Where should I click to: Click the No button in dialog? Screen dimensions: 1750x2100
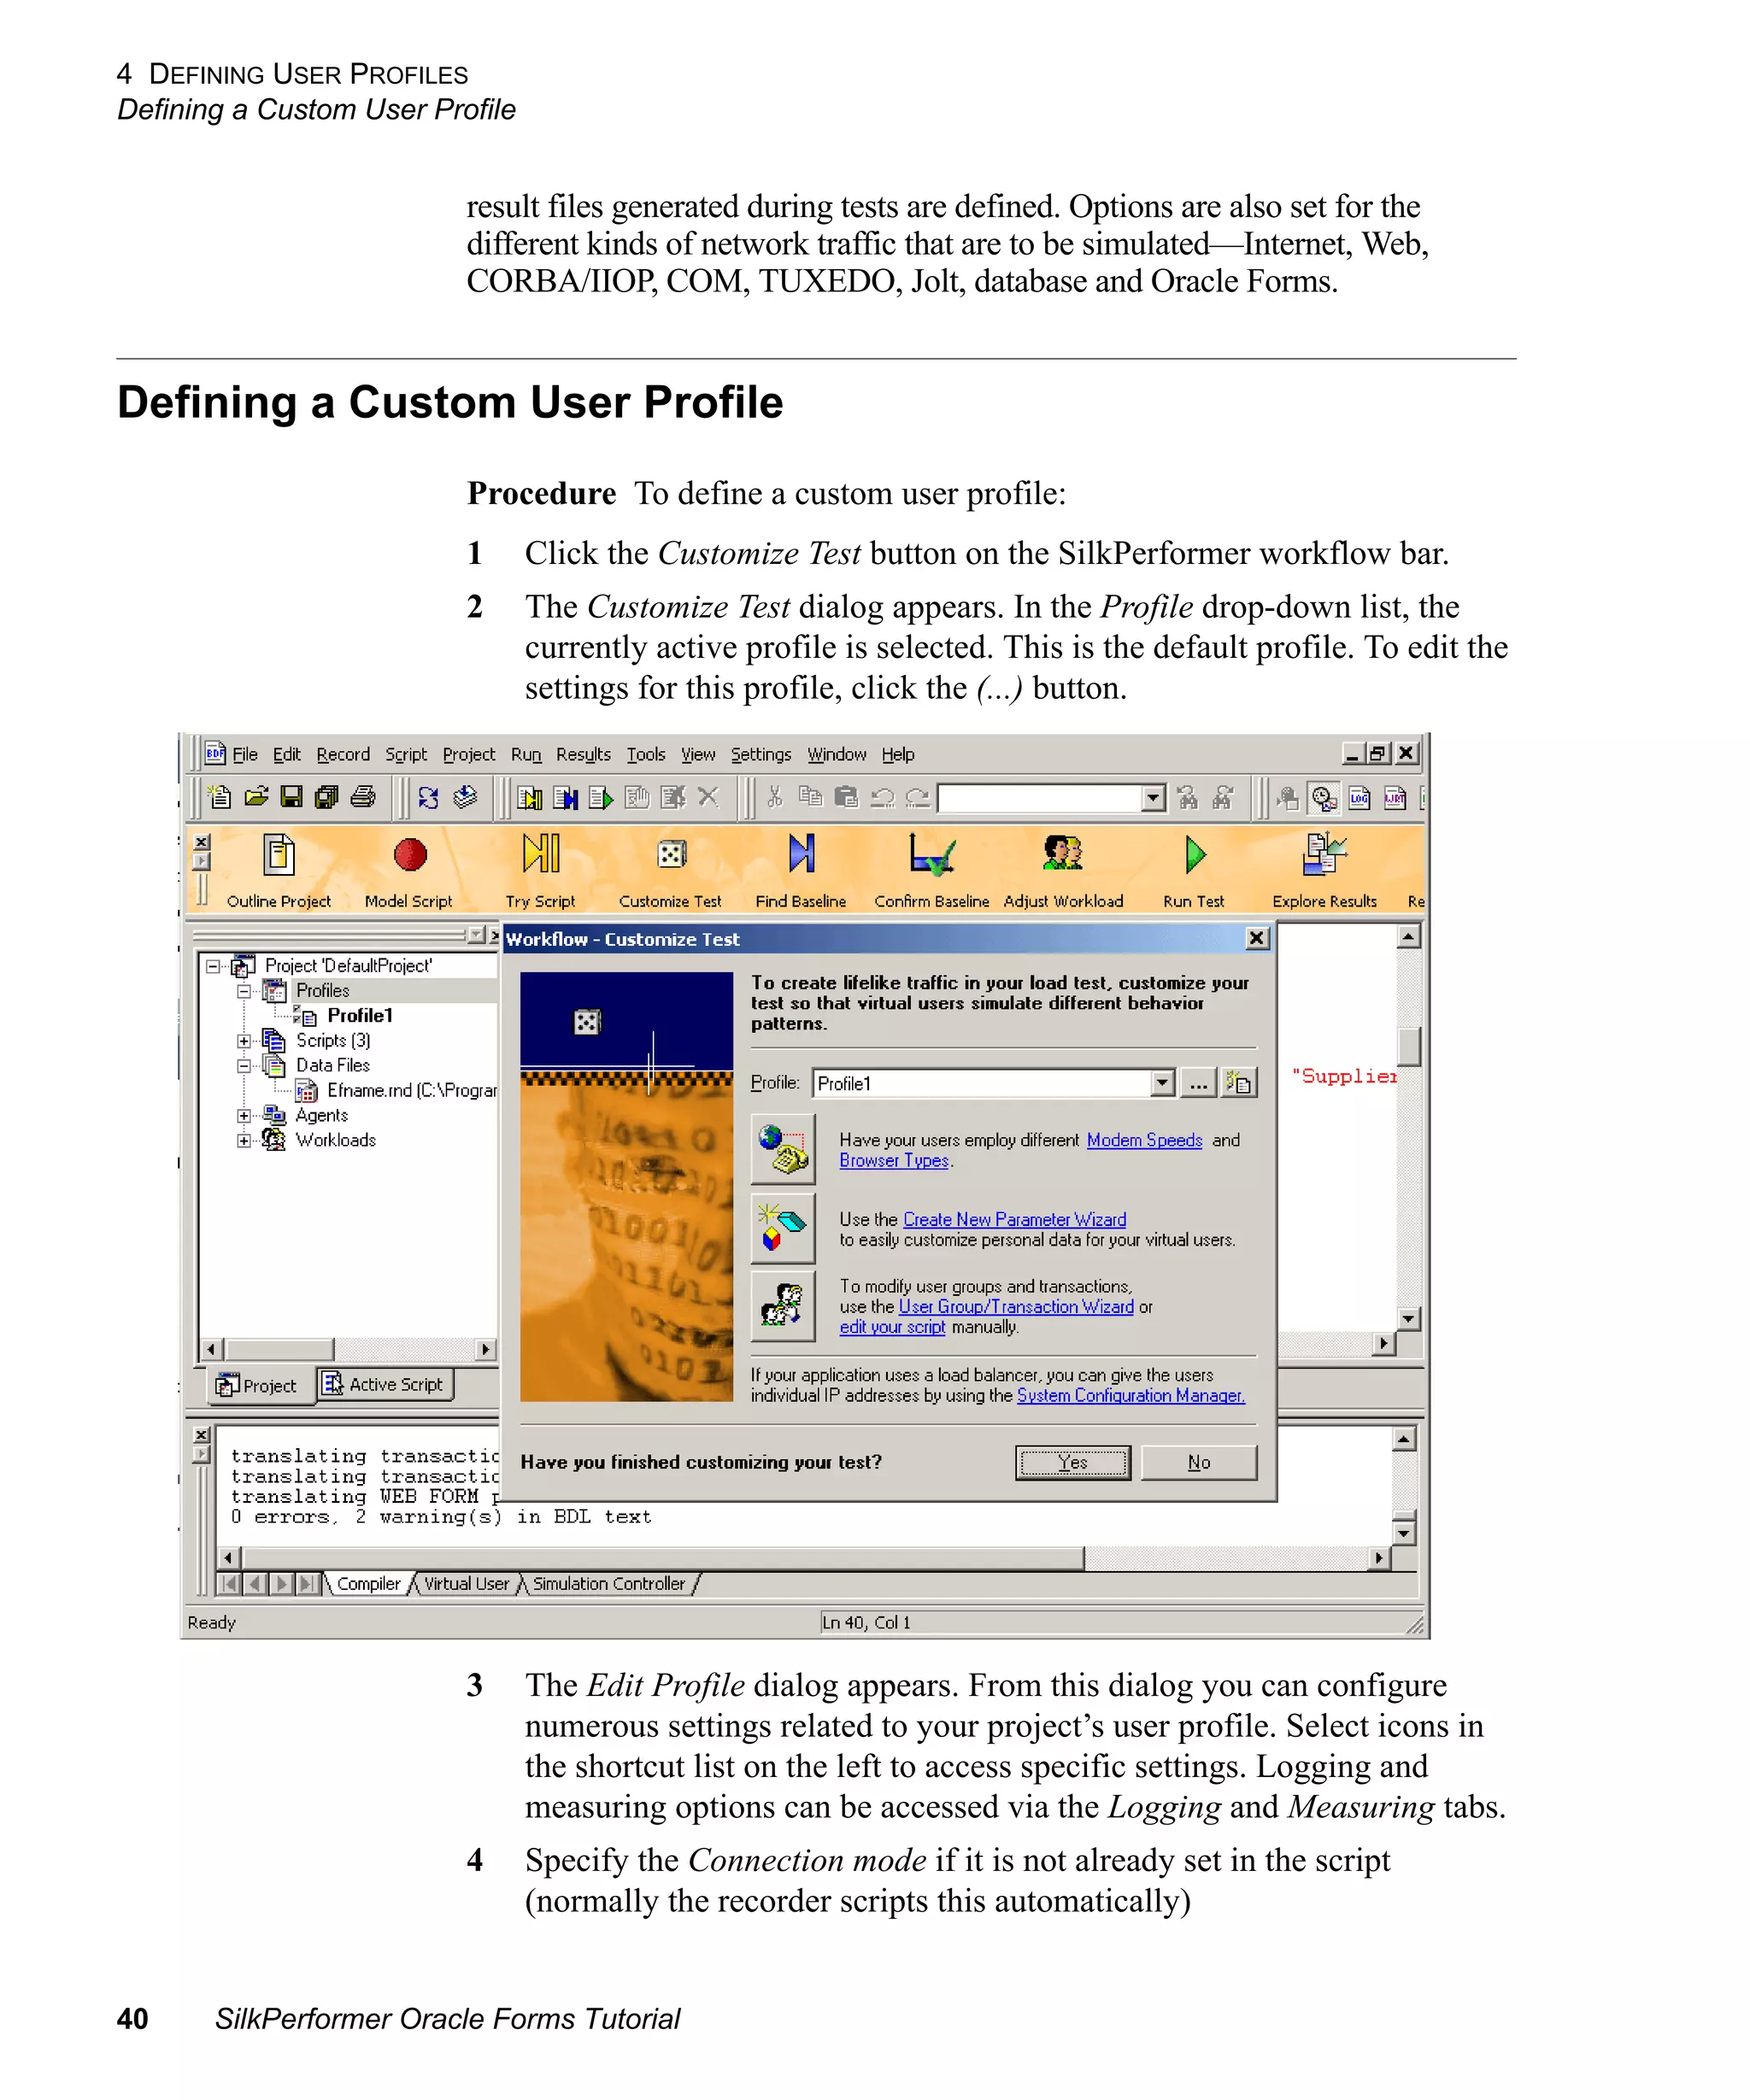coord(1199,1462)
